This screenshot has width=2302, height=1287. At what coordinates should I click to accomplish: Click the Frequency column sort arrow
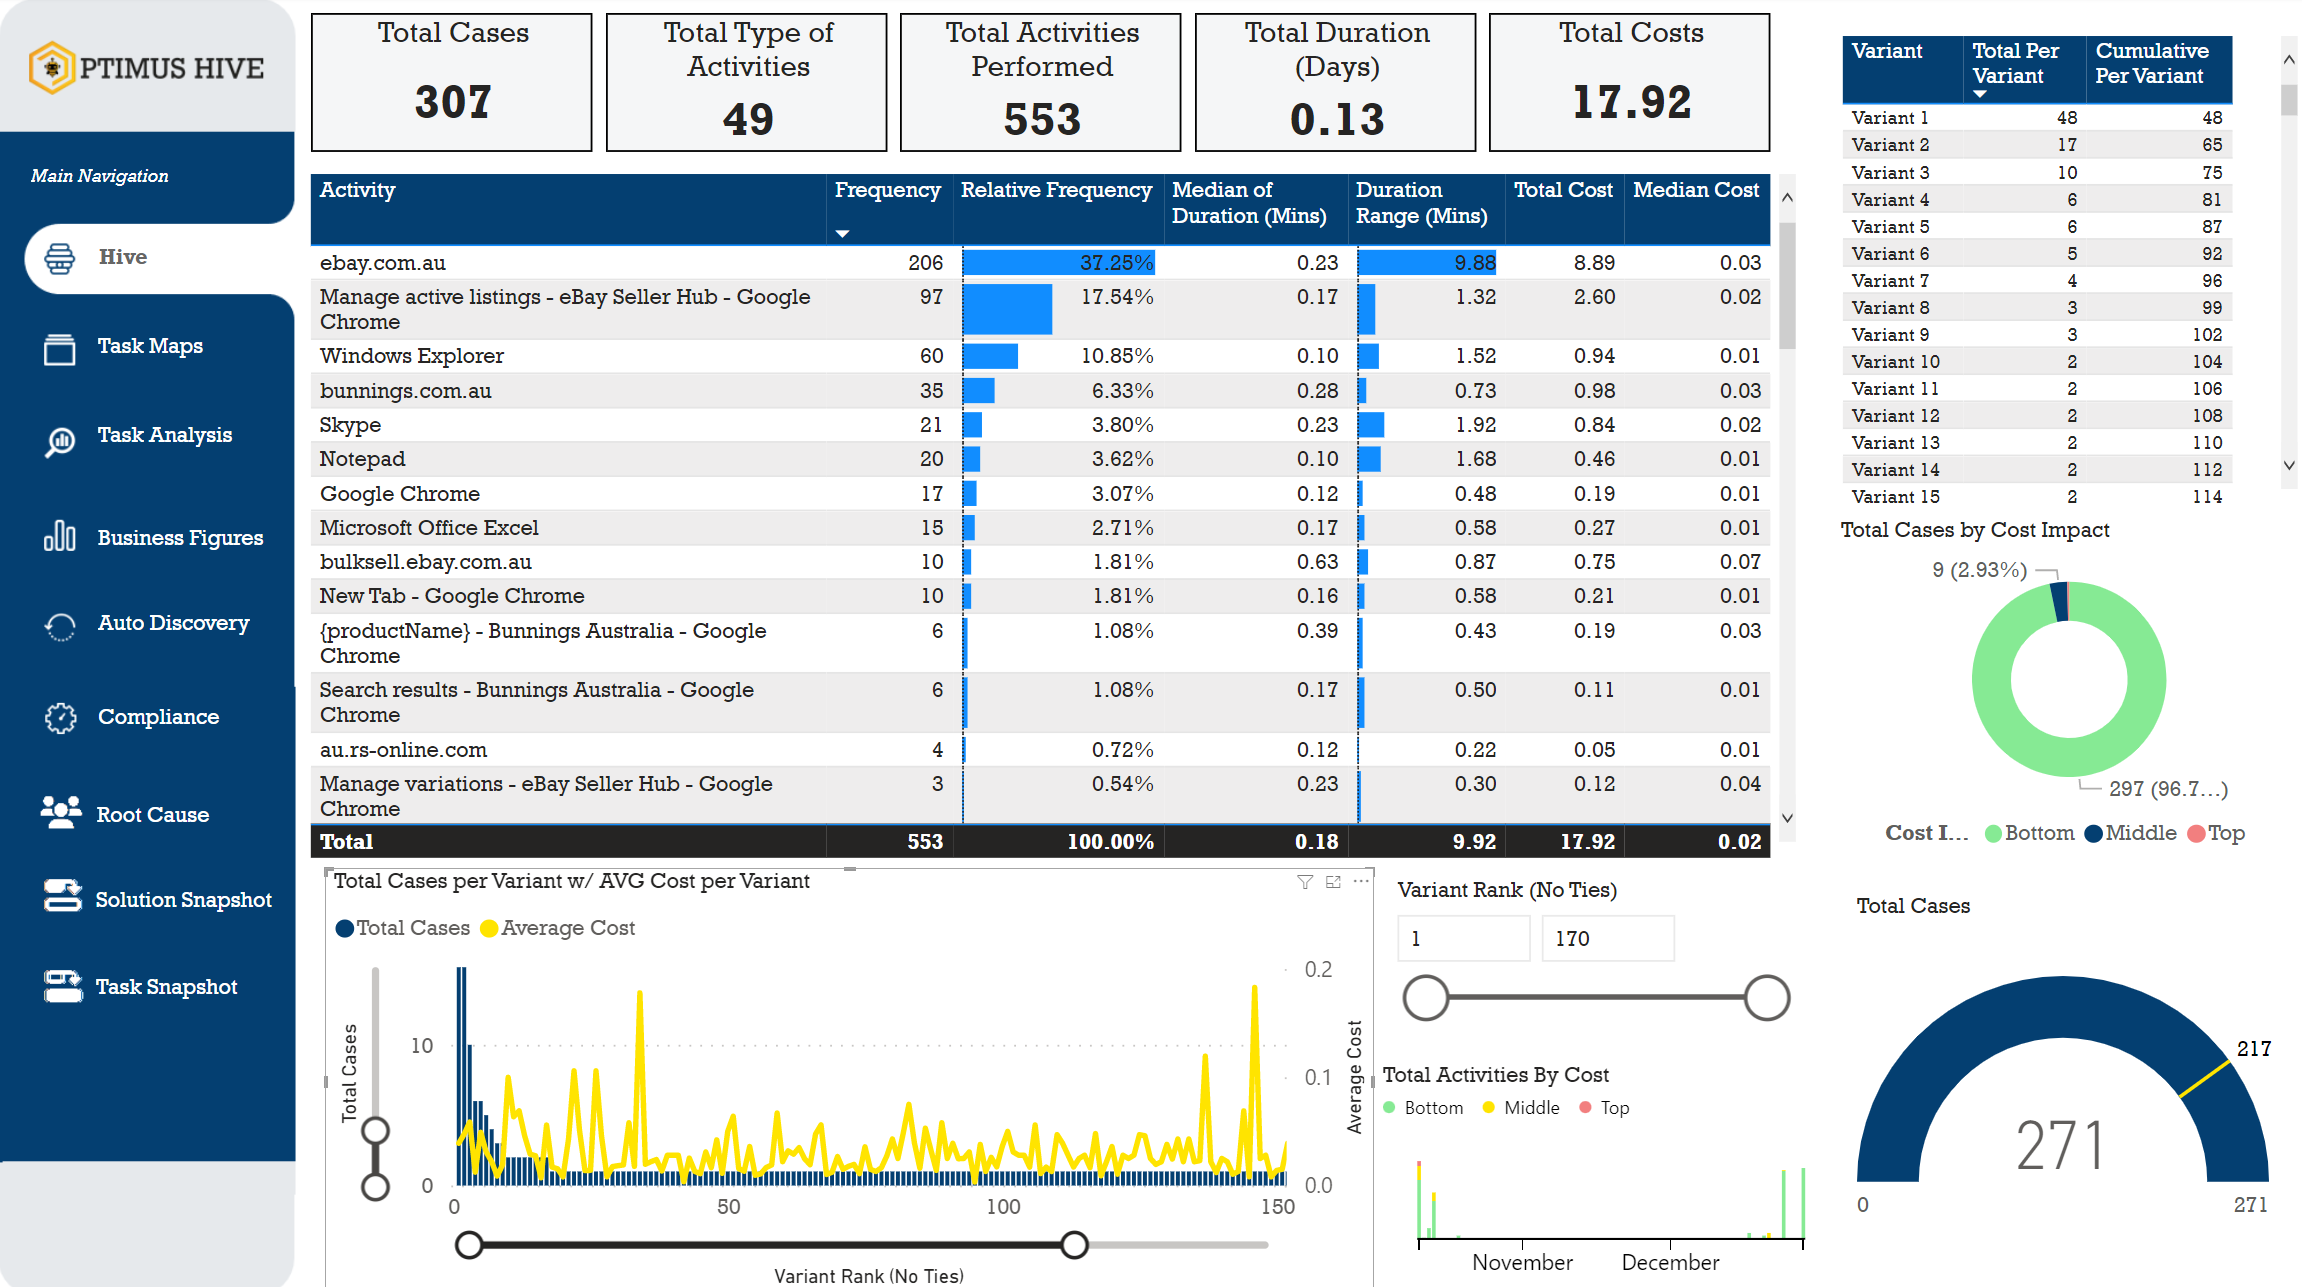(x=842, y=233)
